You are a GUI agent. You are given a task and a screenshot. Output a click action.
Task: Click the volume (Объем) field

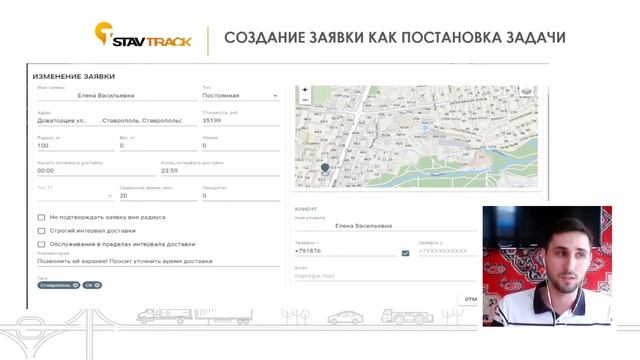pyautogui.click(x=241, y=146)
